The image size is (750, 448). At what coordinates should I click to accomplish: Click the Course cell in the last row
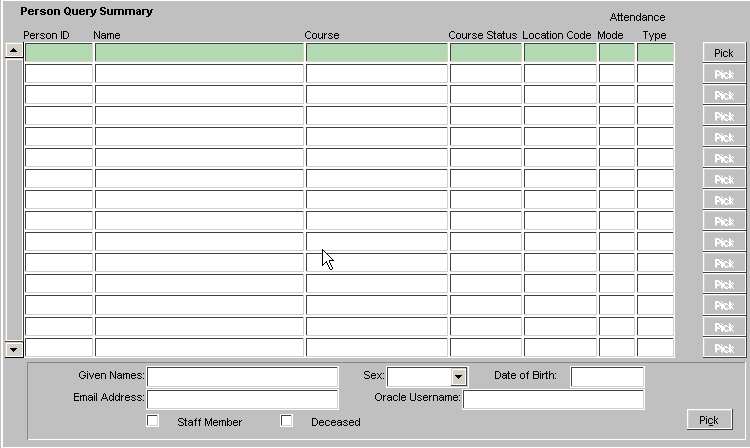[376, 348]
